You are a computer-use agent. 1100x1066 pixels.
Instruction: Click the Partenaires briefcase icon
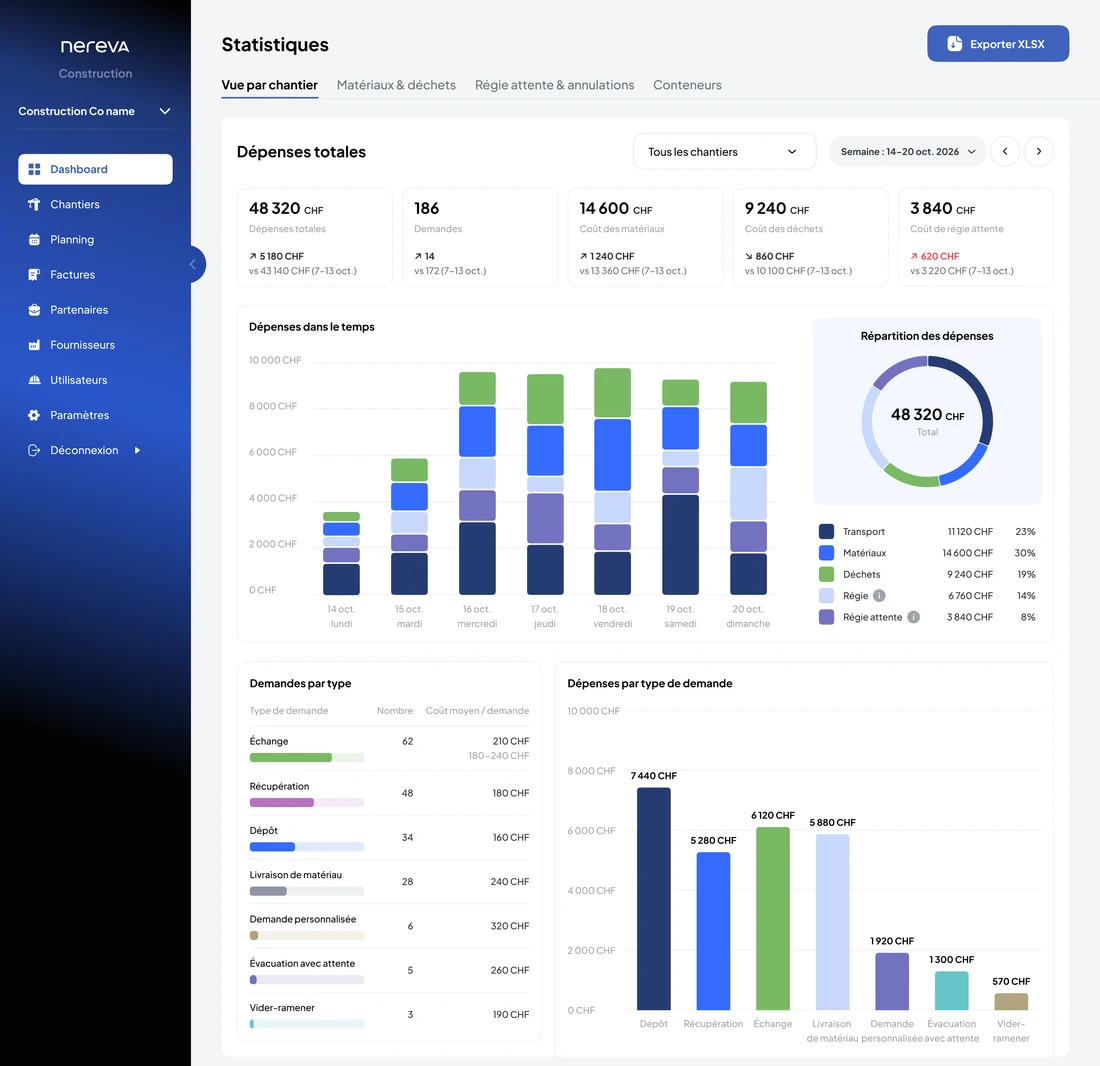(34, 309)
